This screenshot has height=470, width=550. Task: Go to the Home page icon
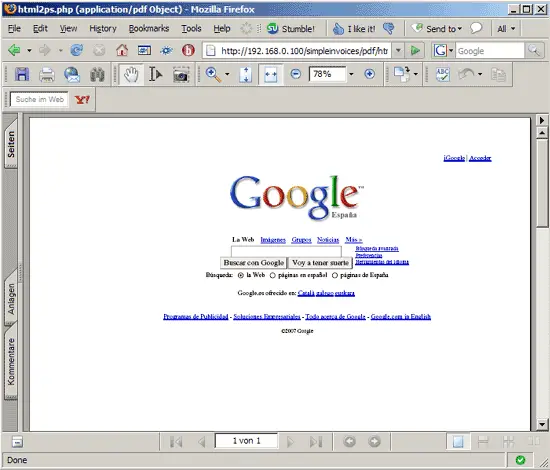click(122, 51)
